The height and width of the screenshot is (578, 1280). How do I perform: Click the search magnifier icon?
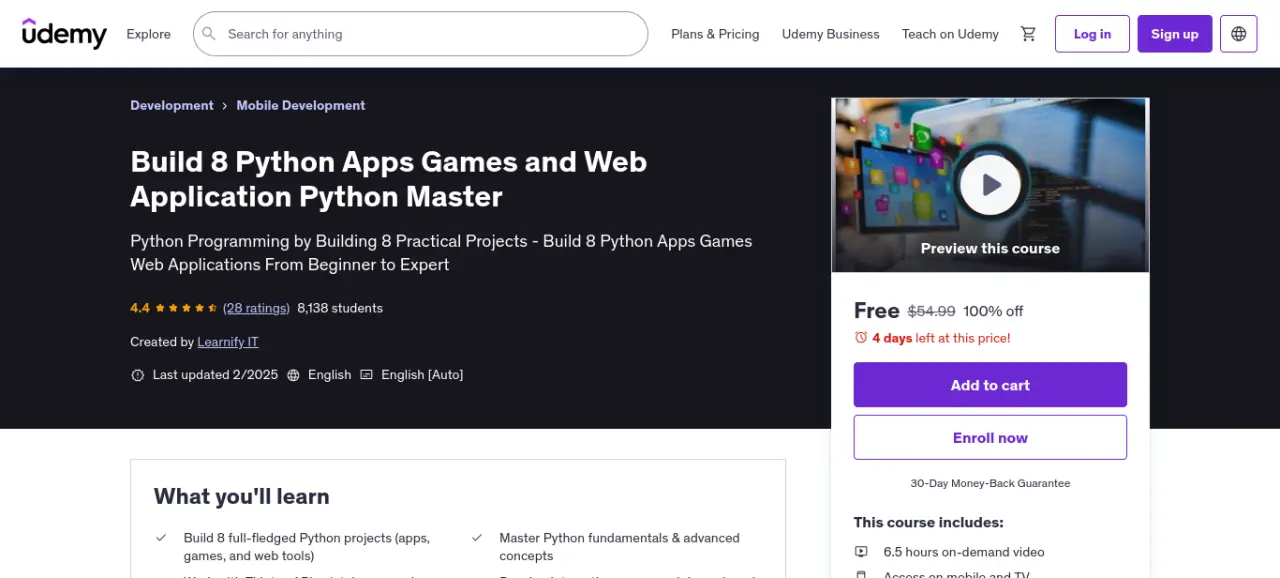coord(209,34)
